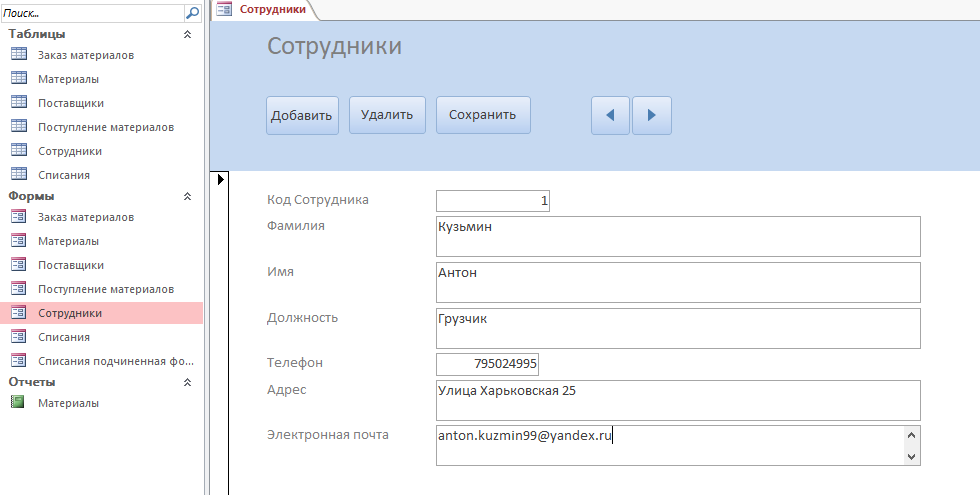This screenshot has width=980, height=495.
Task: Go to next record with right arrow button
Action: click(652, 115)
